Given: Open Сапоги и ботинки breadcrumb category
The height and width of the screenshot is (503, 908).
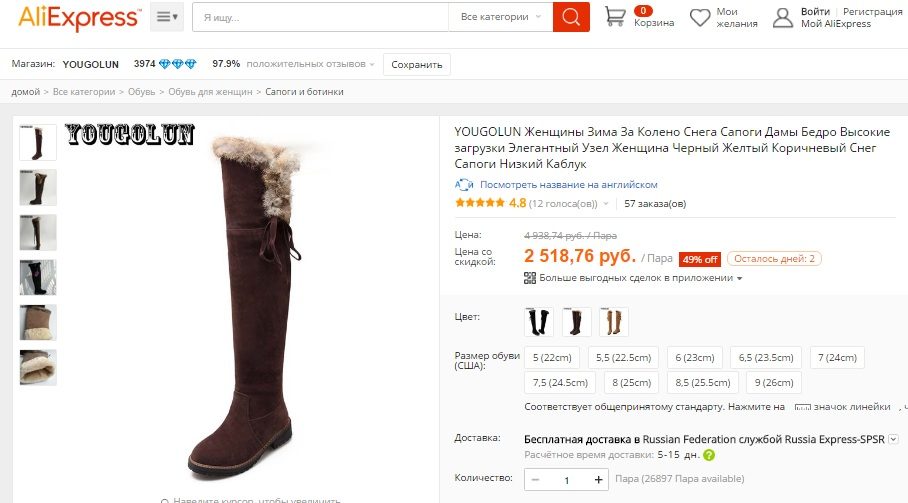Looking at the screenshot, I should [x=304, y=91].
